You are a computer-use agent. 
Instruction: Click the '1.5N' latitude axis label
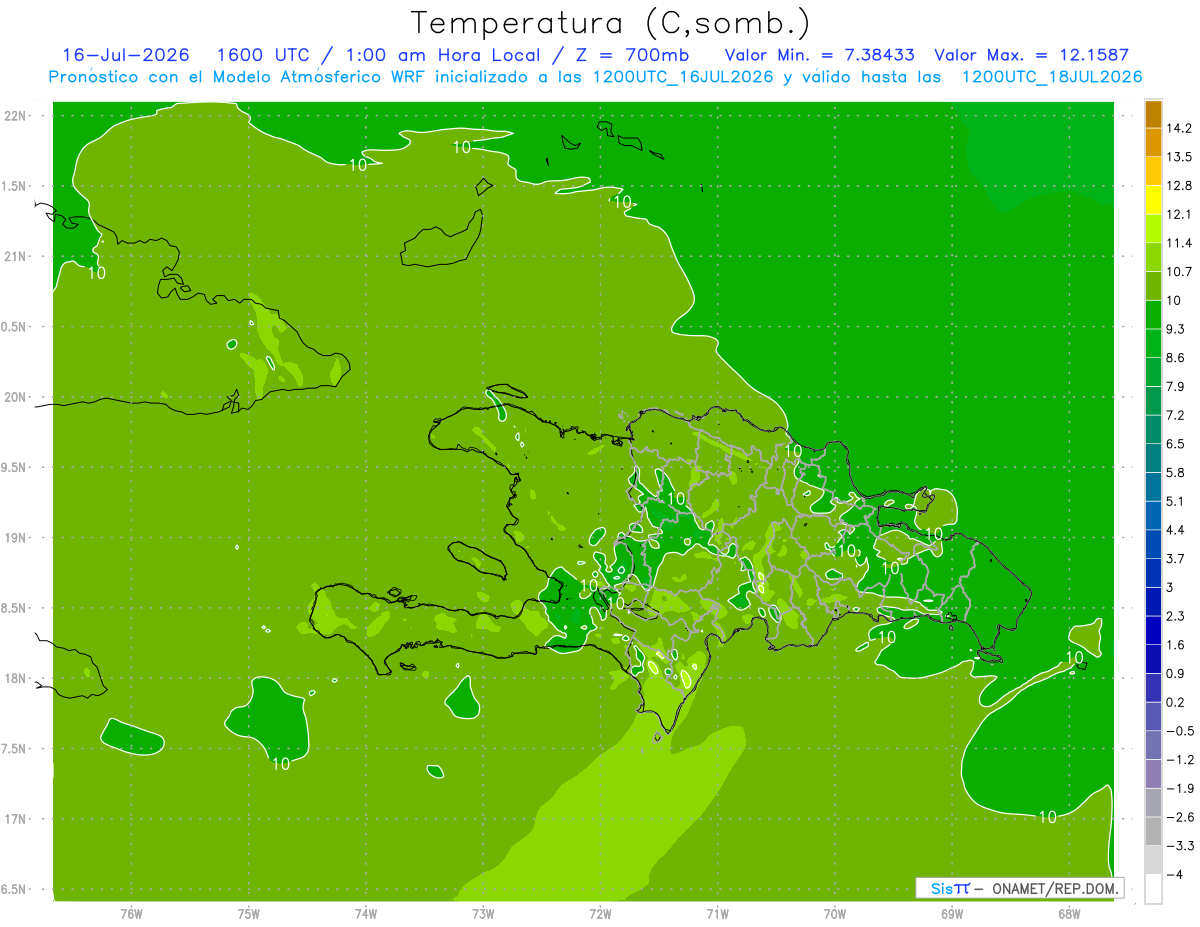(15, 186)
